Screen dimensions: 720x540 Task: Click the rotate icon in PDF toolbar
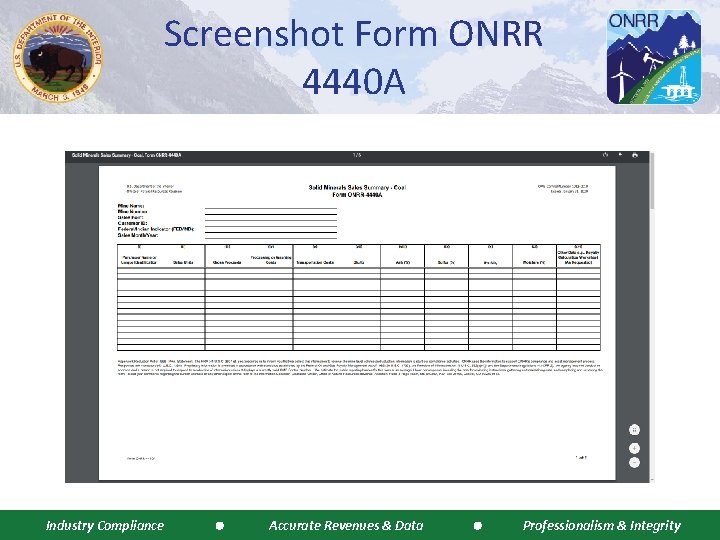605,155
